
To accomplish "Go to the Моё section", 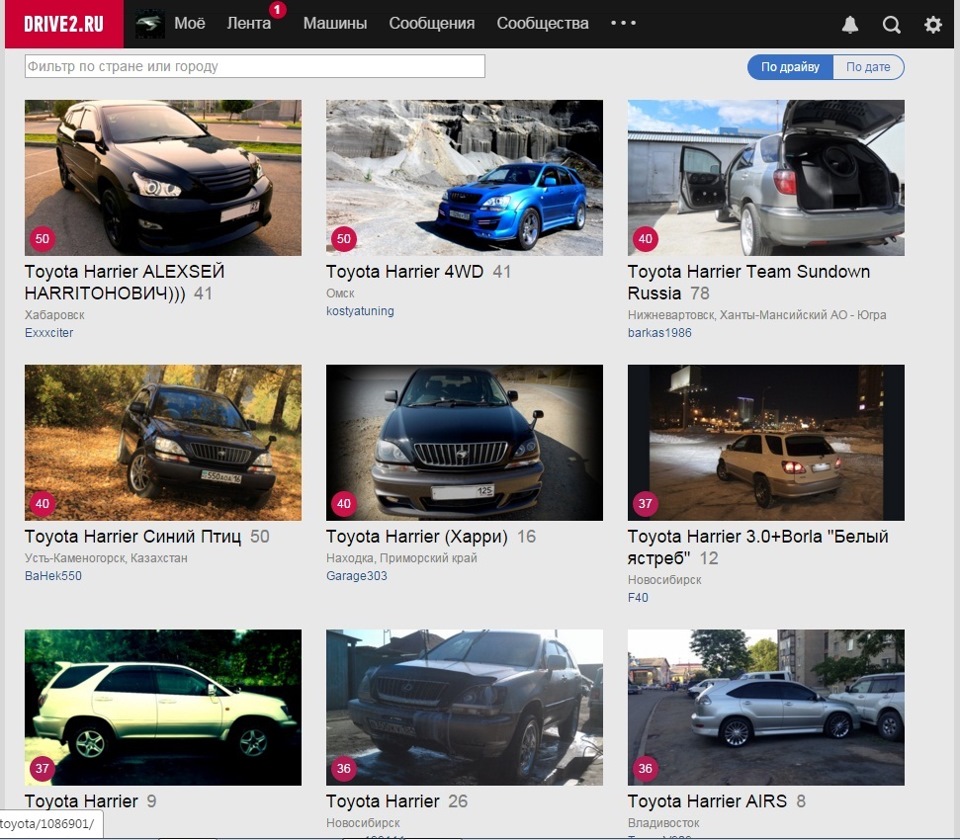I will click(x=190, y=23).
